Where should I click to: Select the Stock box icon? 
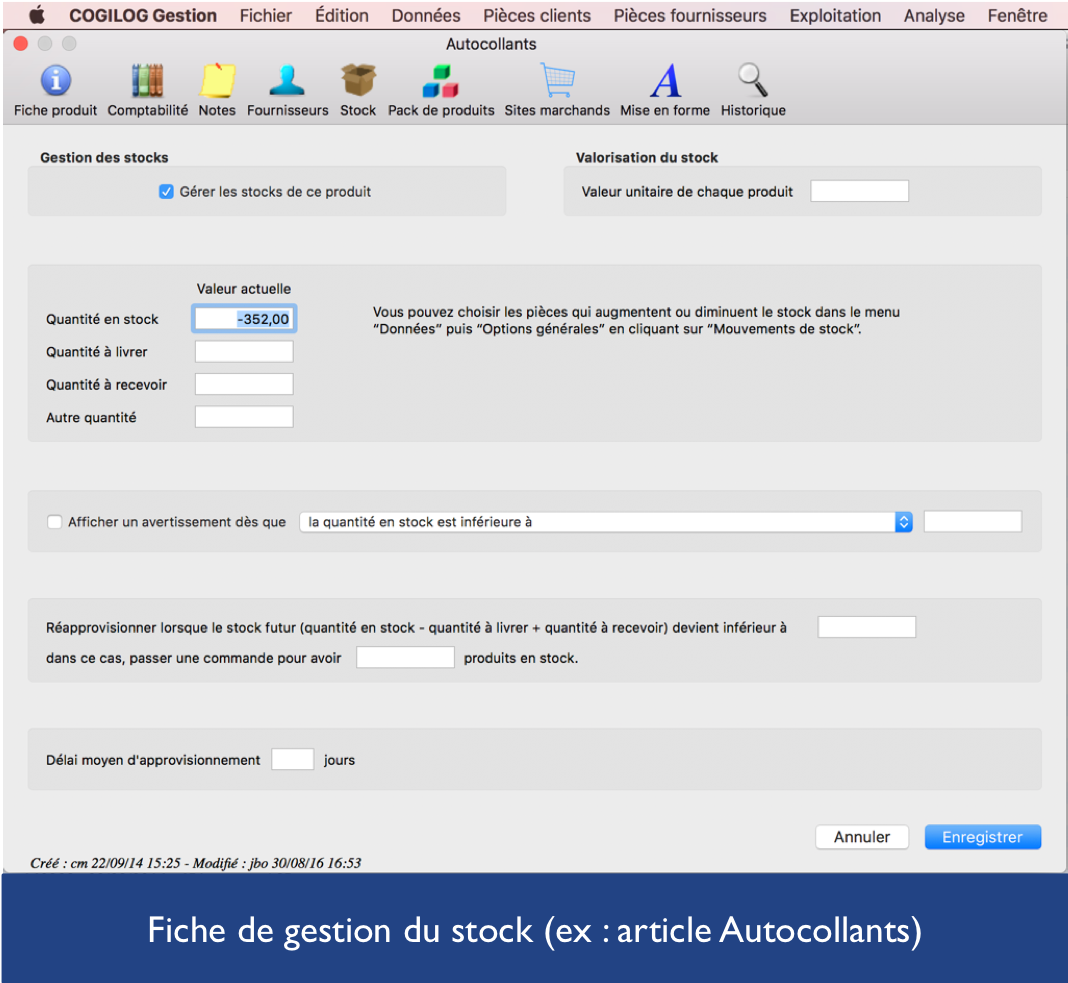click(358, 81)
